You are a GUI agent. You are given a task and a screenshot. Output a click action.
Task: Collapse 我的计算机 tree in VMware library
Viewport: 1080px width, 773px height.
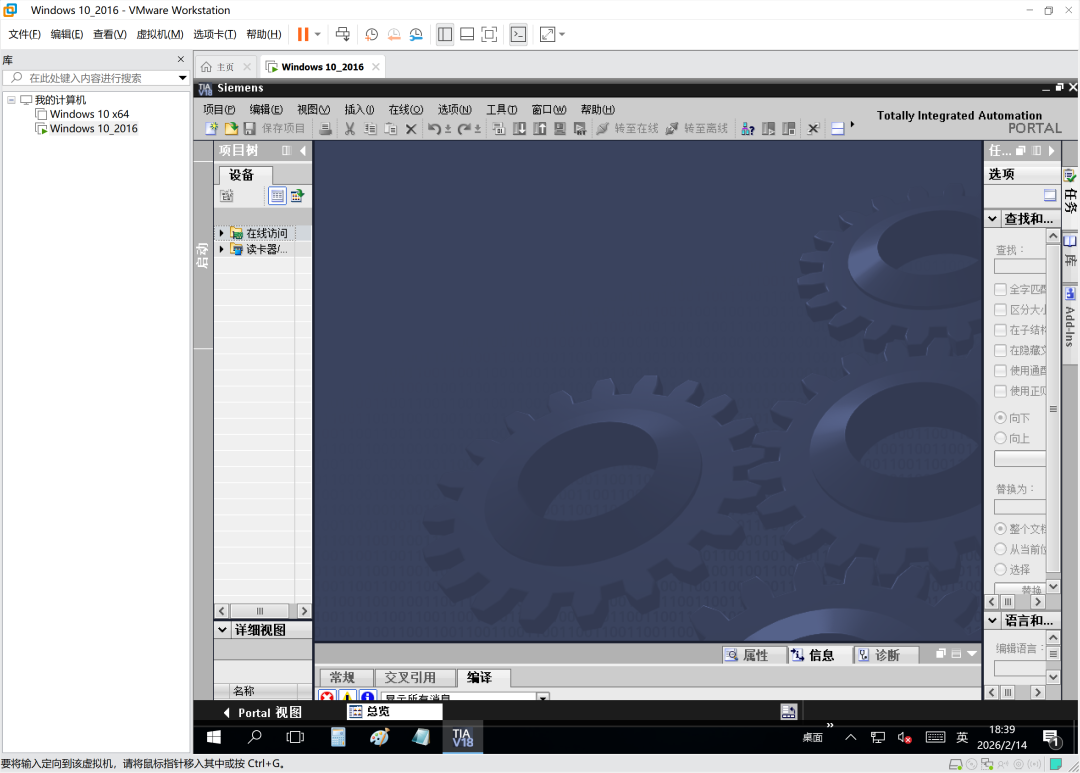[11, 100]
